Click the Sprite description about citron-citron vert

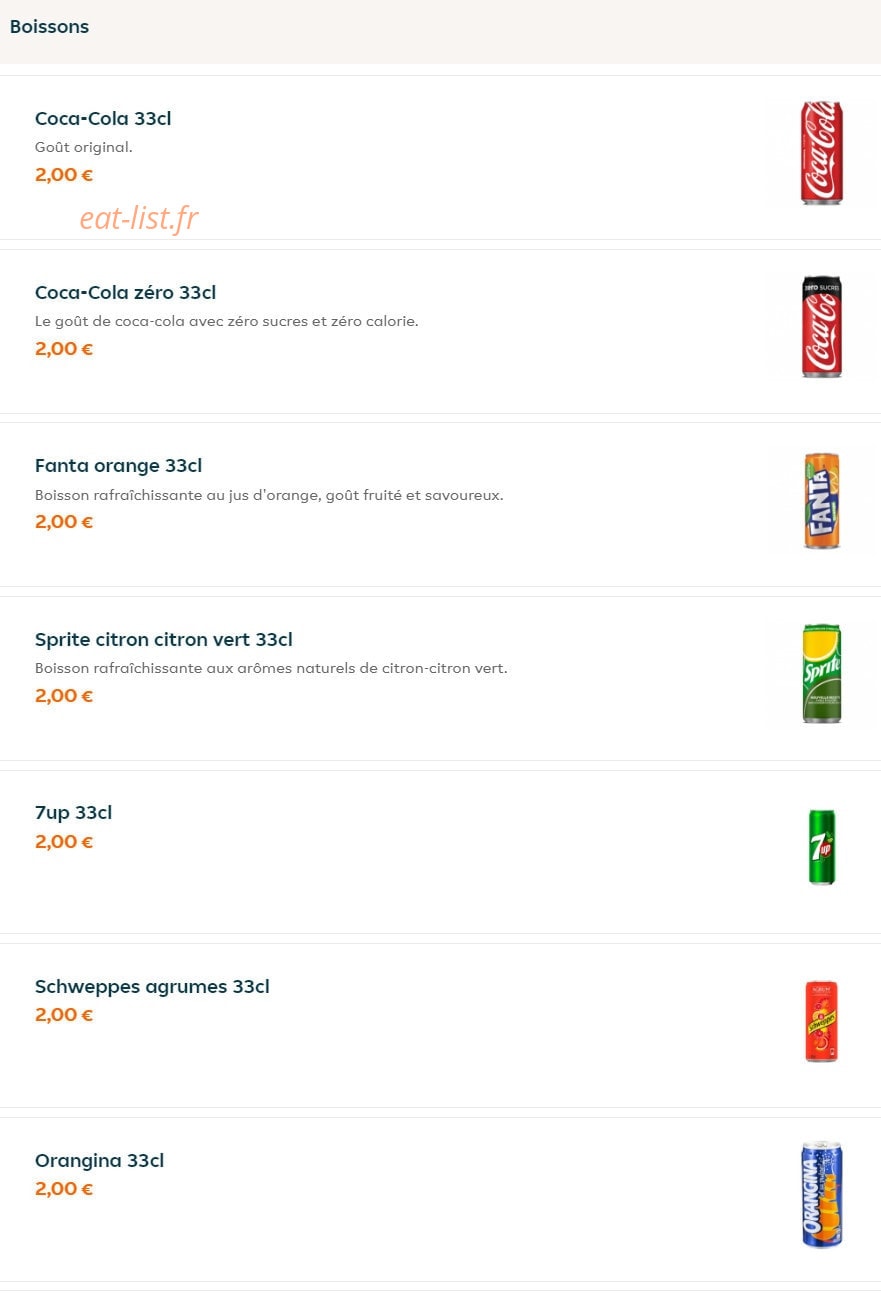coord(271,668)
